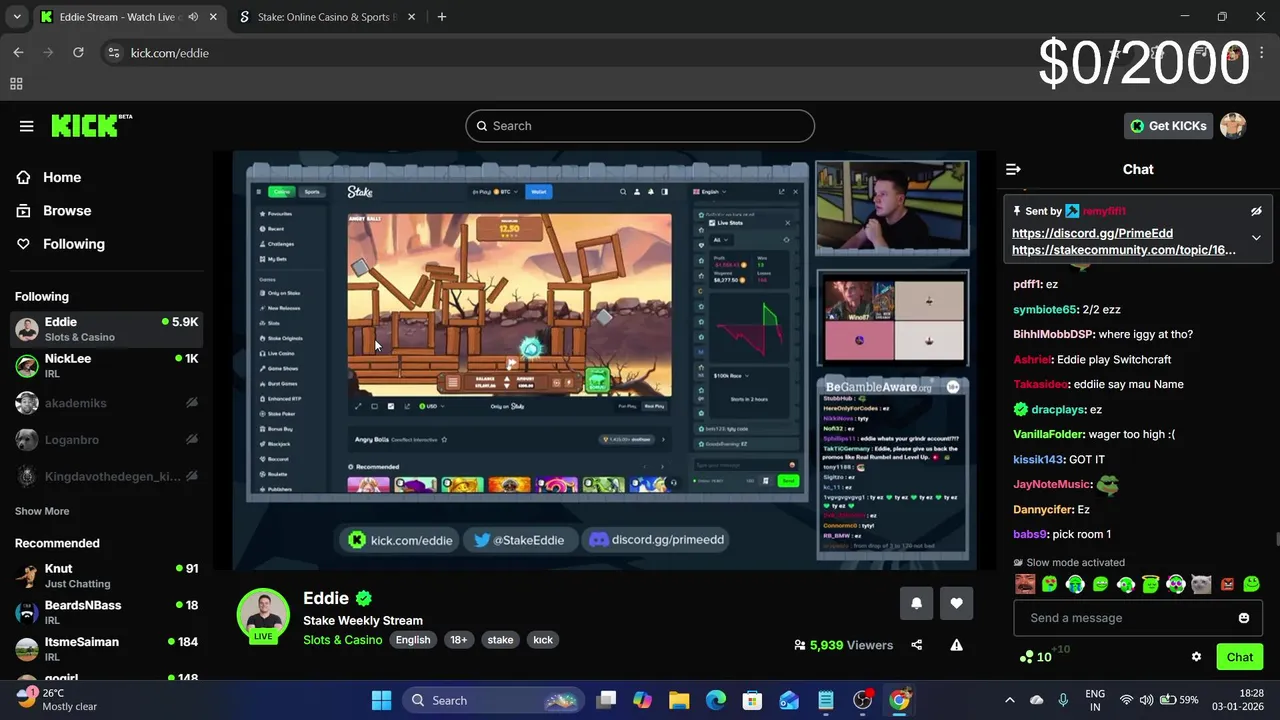Open the Kick hamburger menu
This screenshot has height=720, width=1280.
(x=27, y=126)
